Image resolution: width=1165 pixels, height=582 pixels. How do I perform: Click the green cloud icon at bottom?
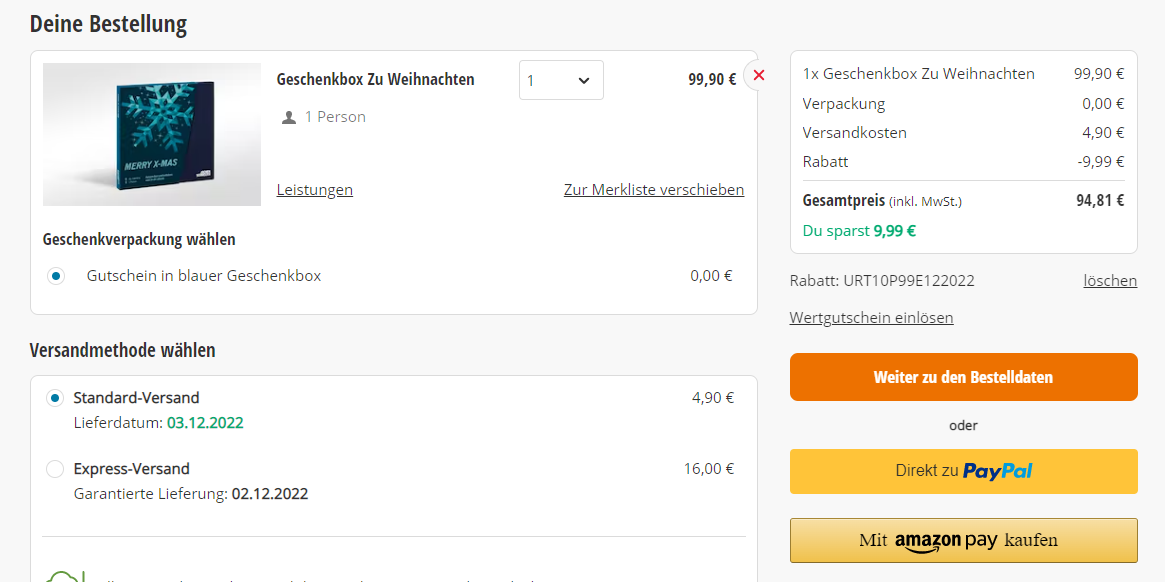tap(64, 576)
